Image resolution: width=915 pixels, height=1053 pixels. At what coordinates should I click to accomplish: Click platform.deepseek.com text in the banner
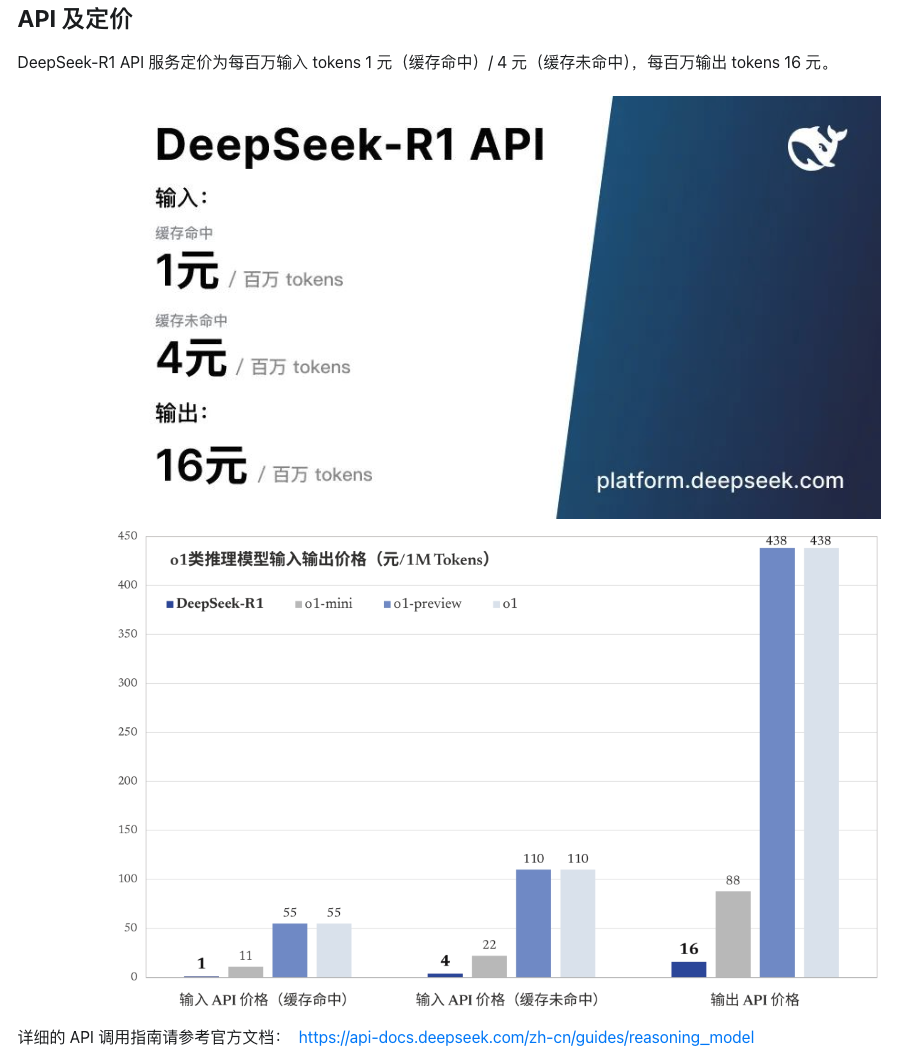[x=719, y=481]
